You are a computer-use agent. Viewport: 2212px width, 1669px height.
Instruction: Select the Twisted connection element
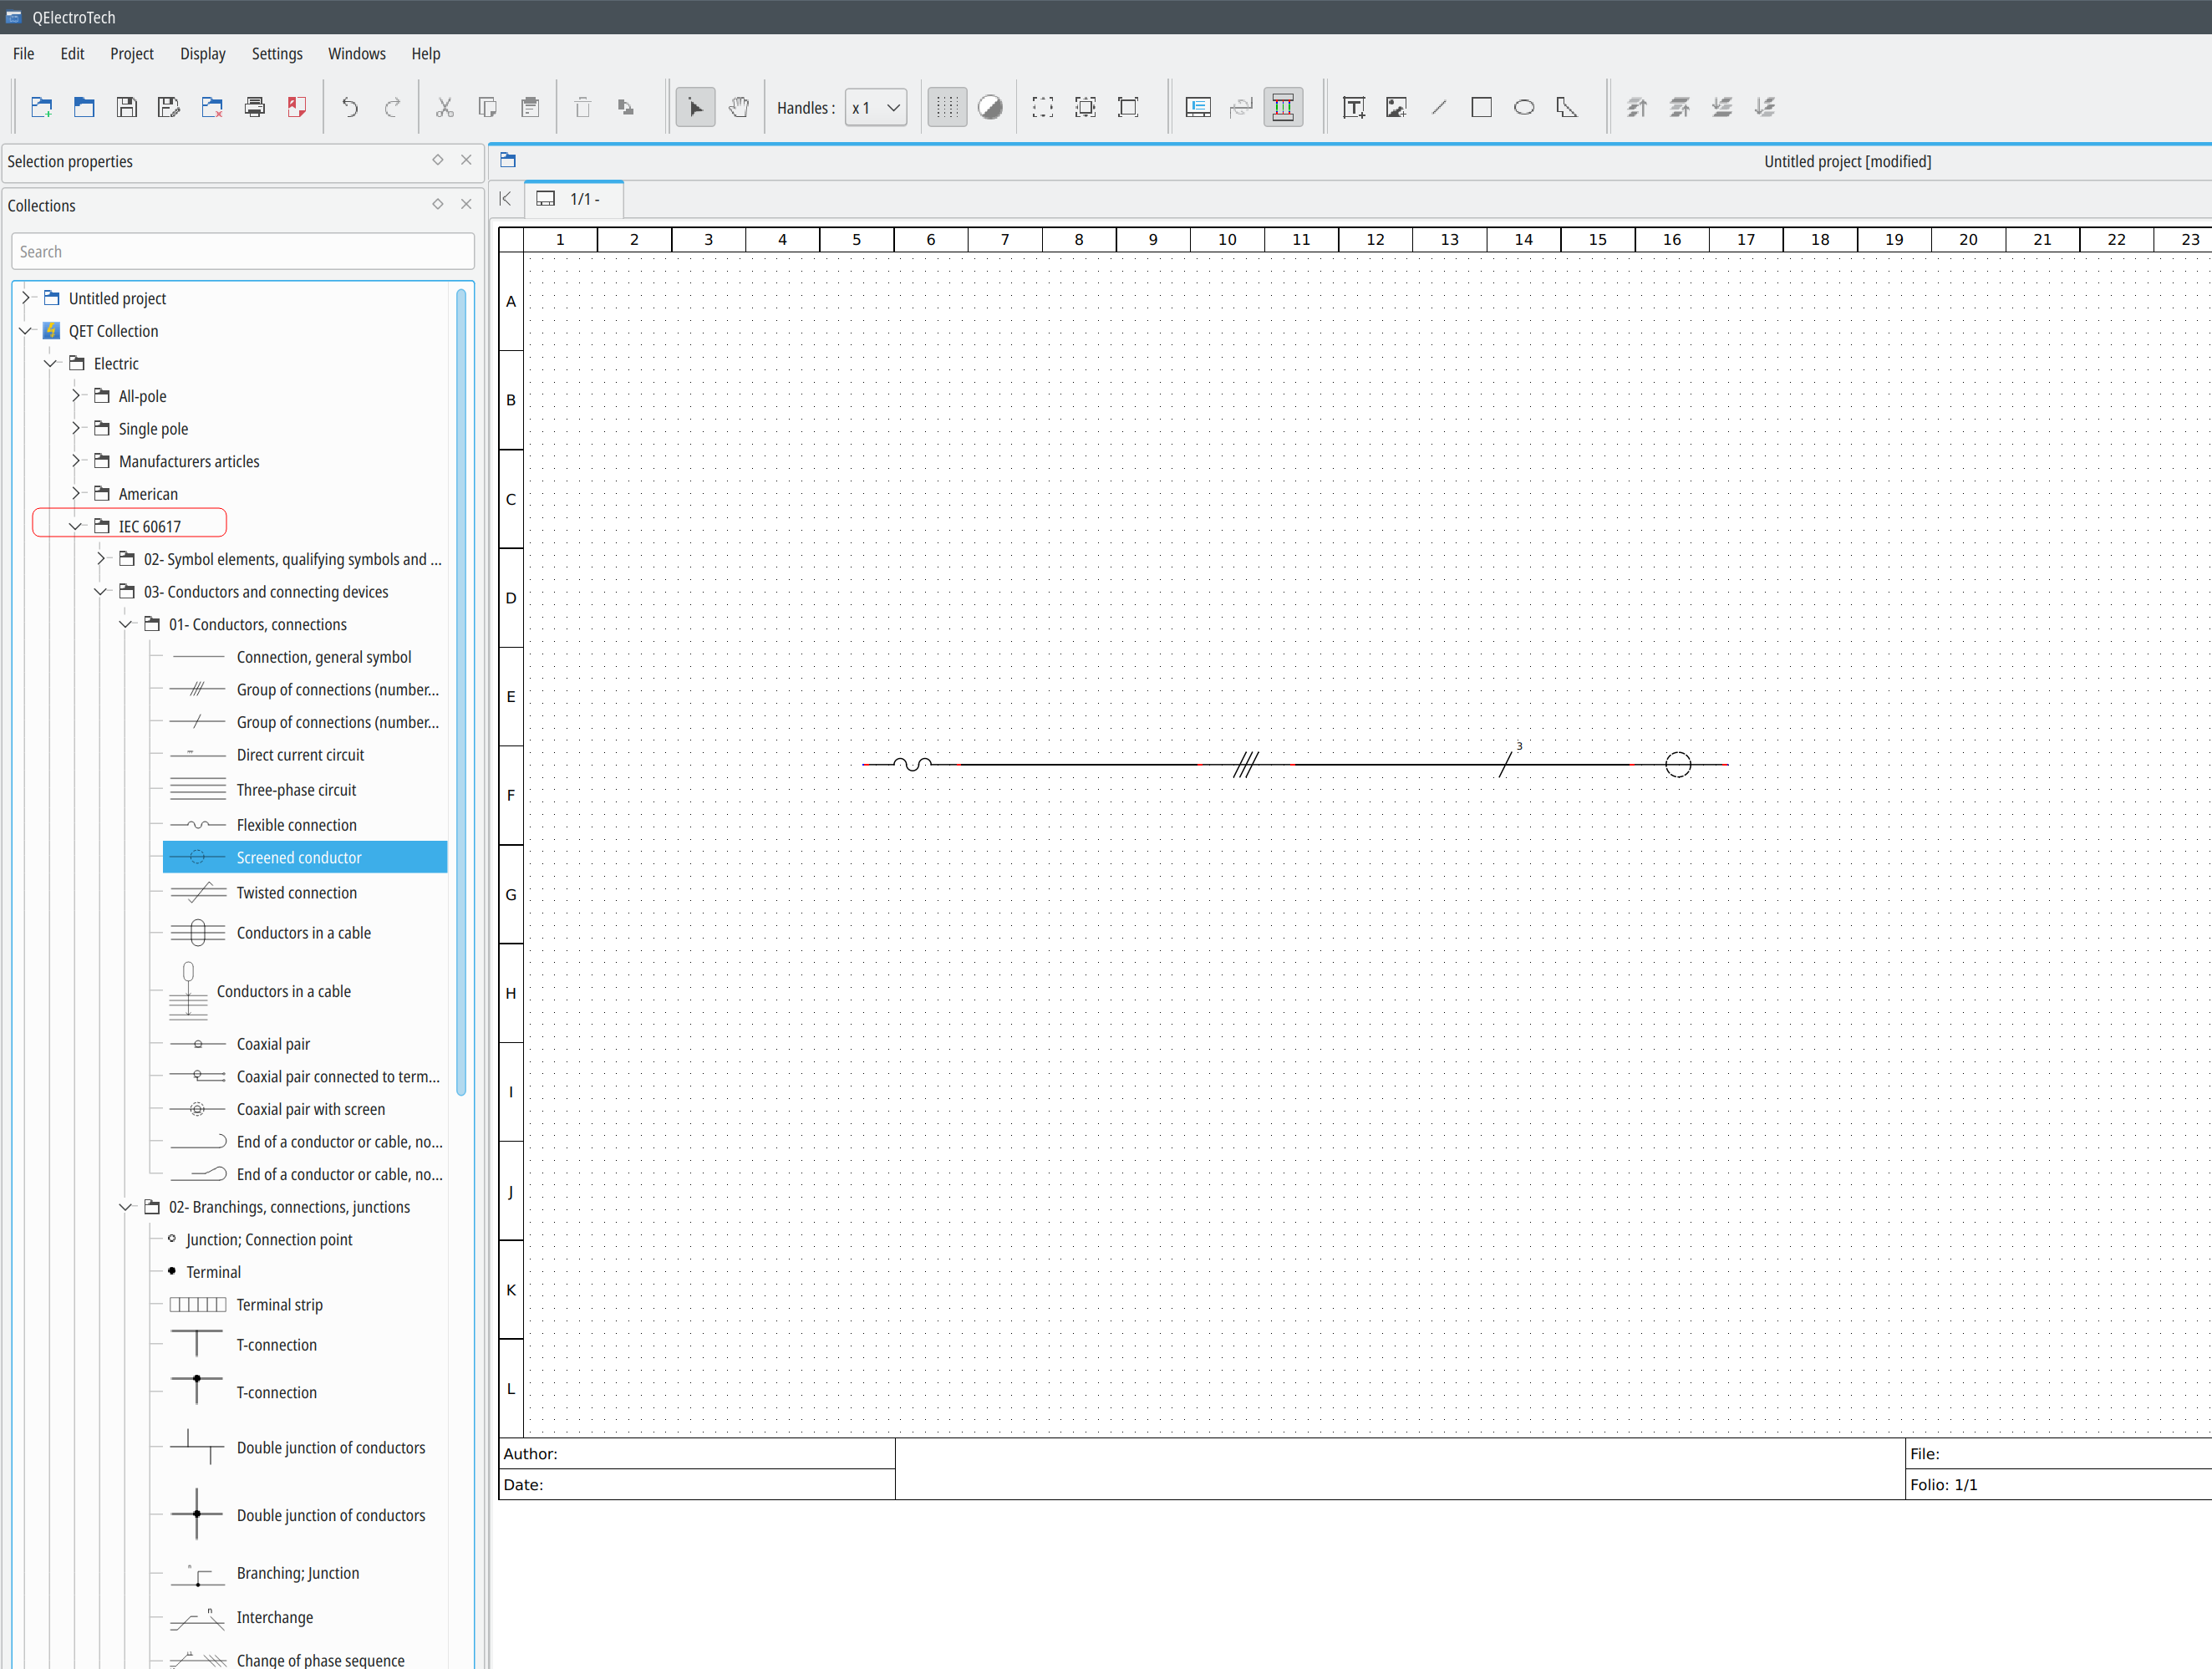[x=305, y=893]
